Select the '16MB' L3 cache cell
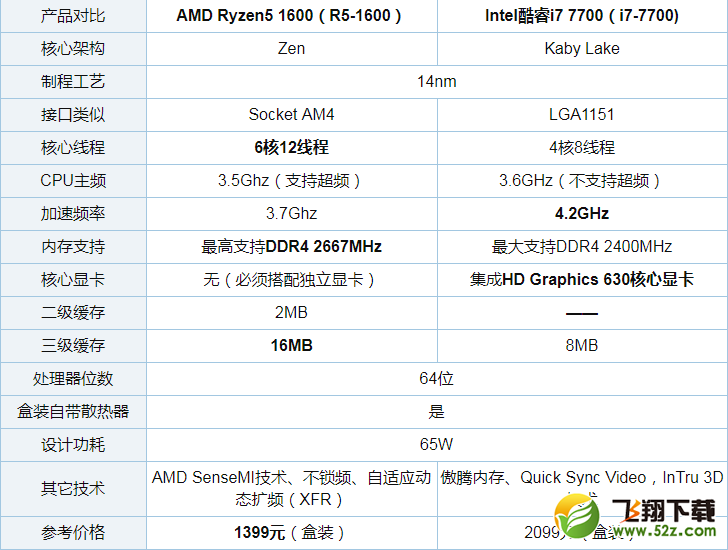The height and width of the screenshot is (550, 728). point(292,346)
